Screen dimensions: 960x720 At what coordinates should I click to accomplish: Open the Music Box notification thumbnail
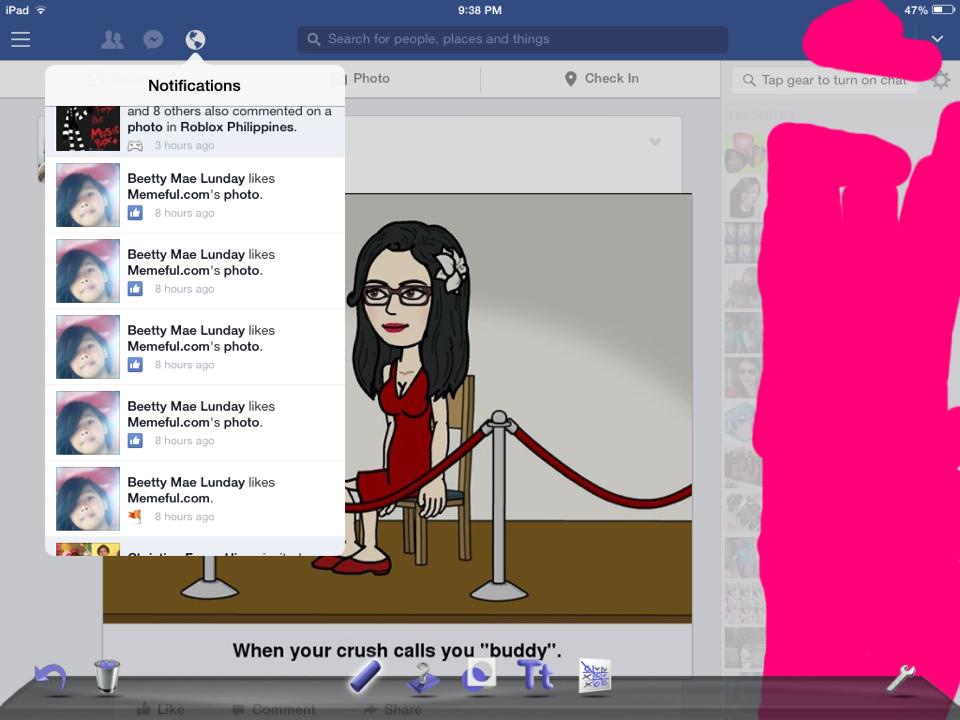(88, 129)
